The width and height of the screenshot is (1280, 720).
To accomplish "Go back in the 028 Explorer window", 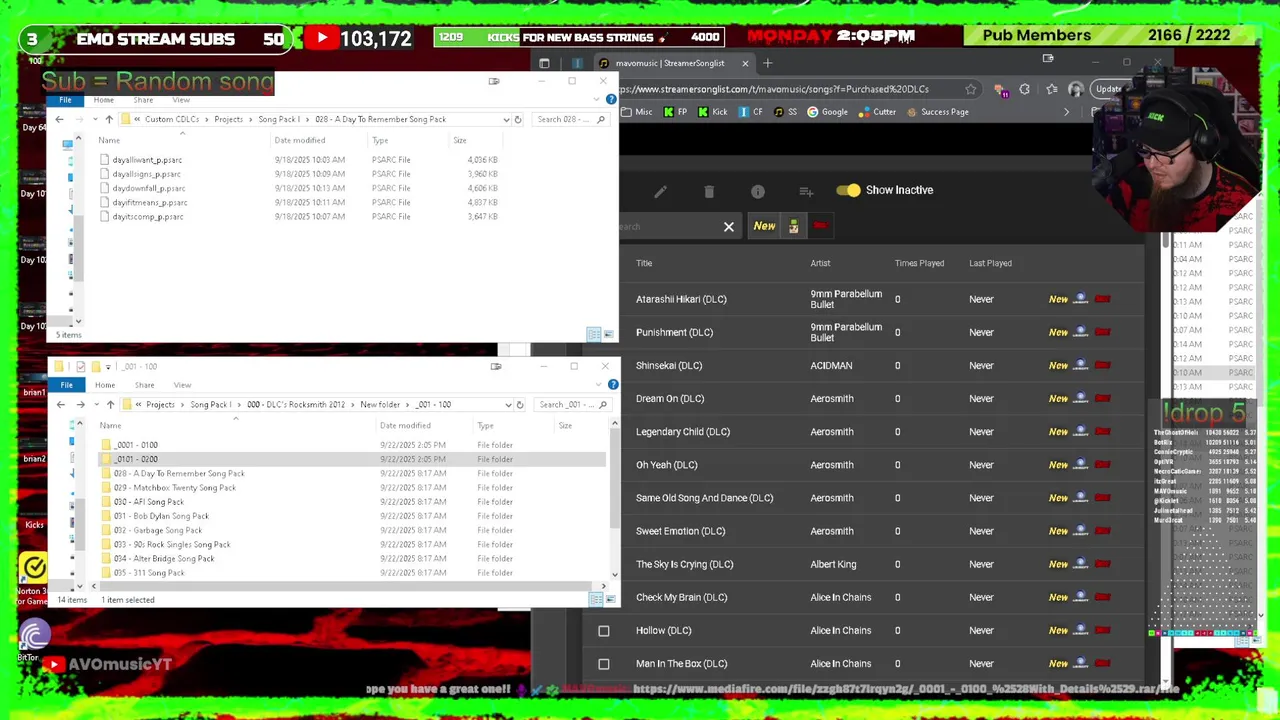I will [59, 119].
